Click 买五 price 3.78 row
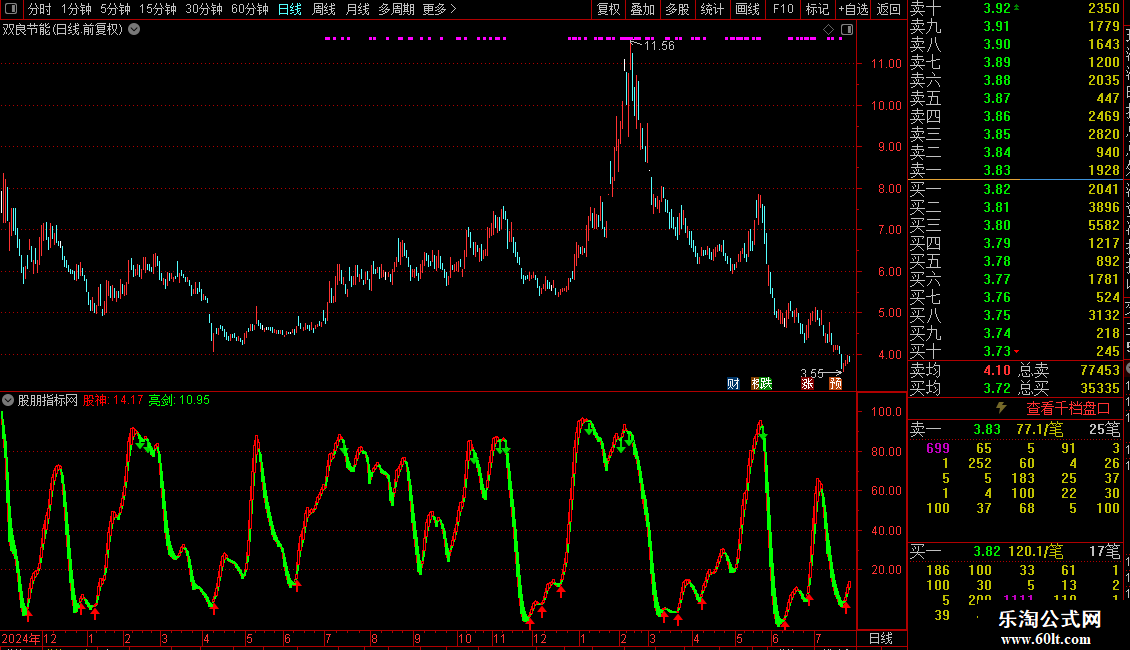1130x650 pixels. point(1015,261)
